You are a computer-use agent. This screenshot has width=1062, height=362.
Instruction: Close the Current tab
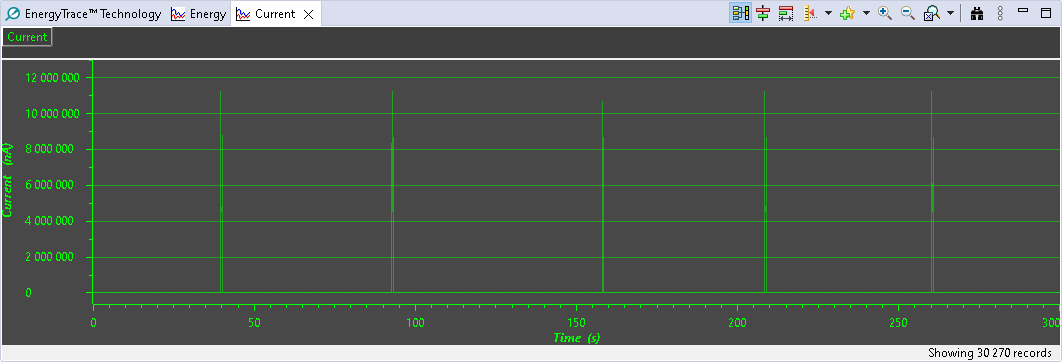point(308,14)
